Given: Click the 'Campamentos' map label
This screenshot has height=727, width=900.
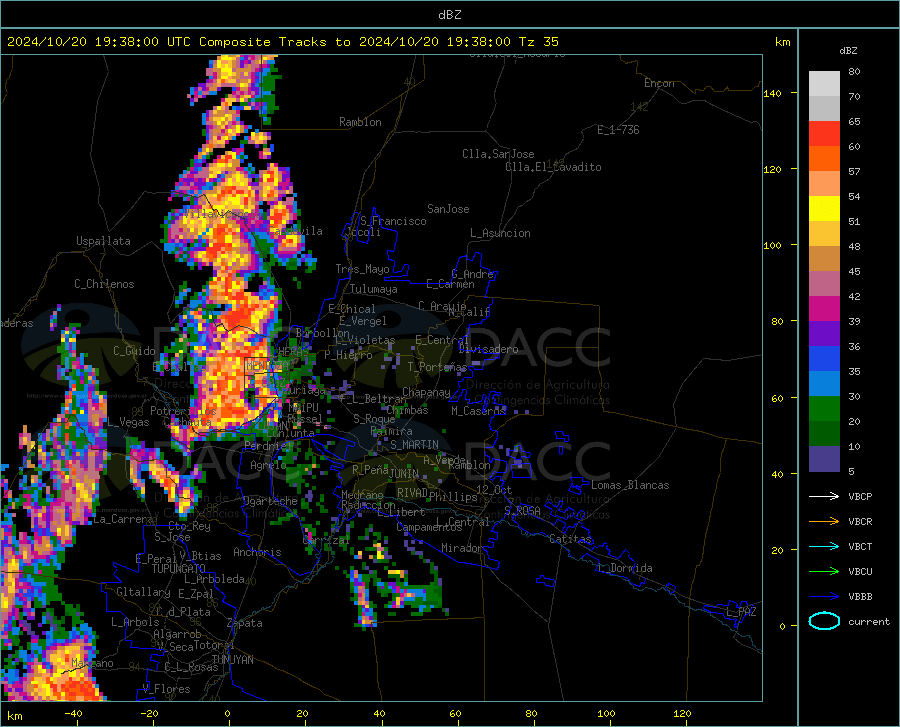Looking at the screenshot, I should click(x=429, y=527).
